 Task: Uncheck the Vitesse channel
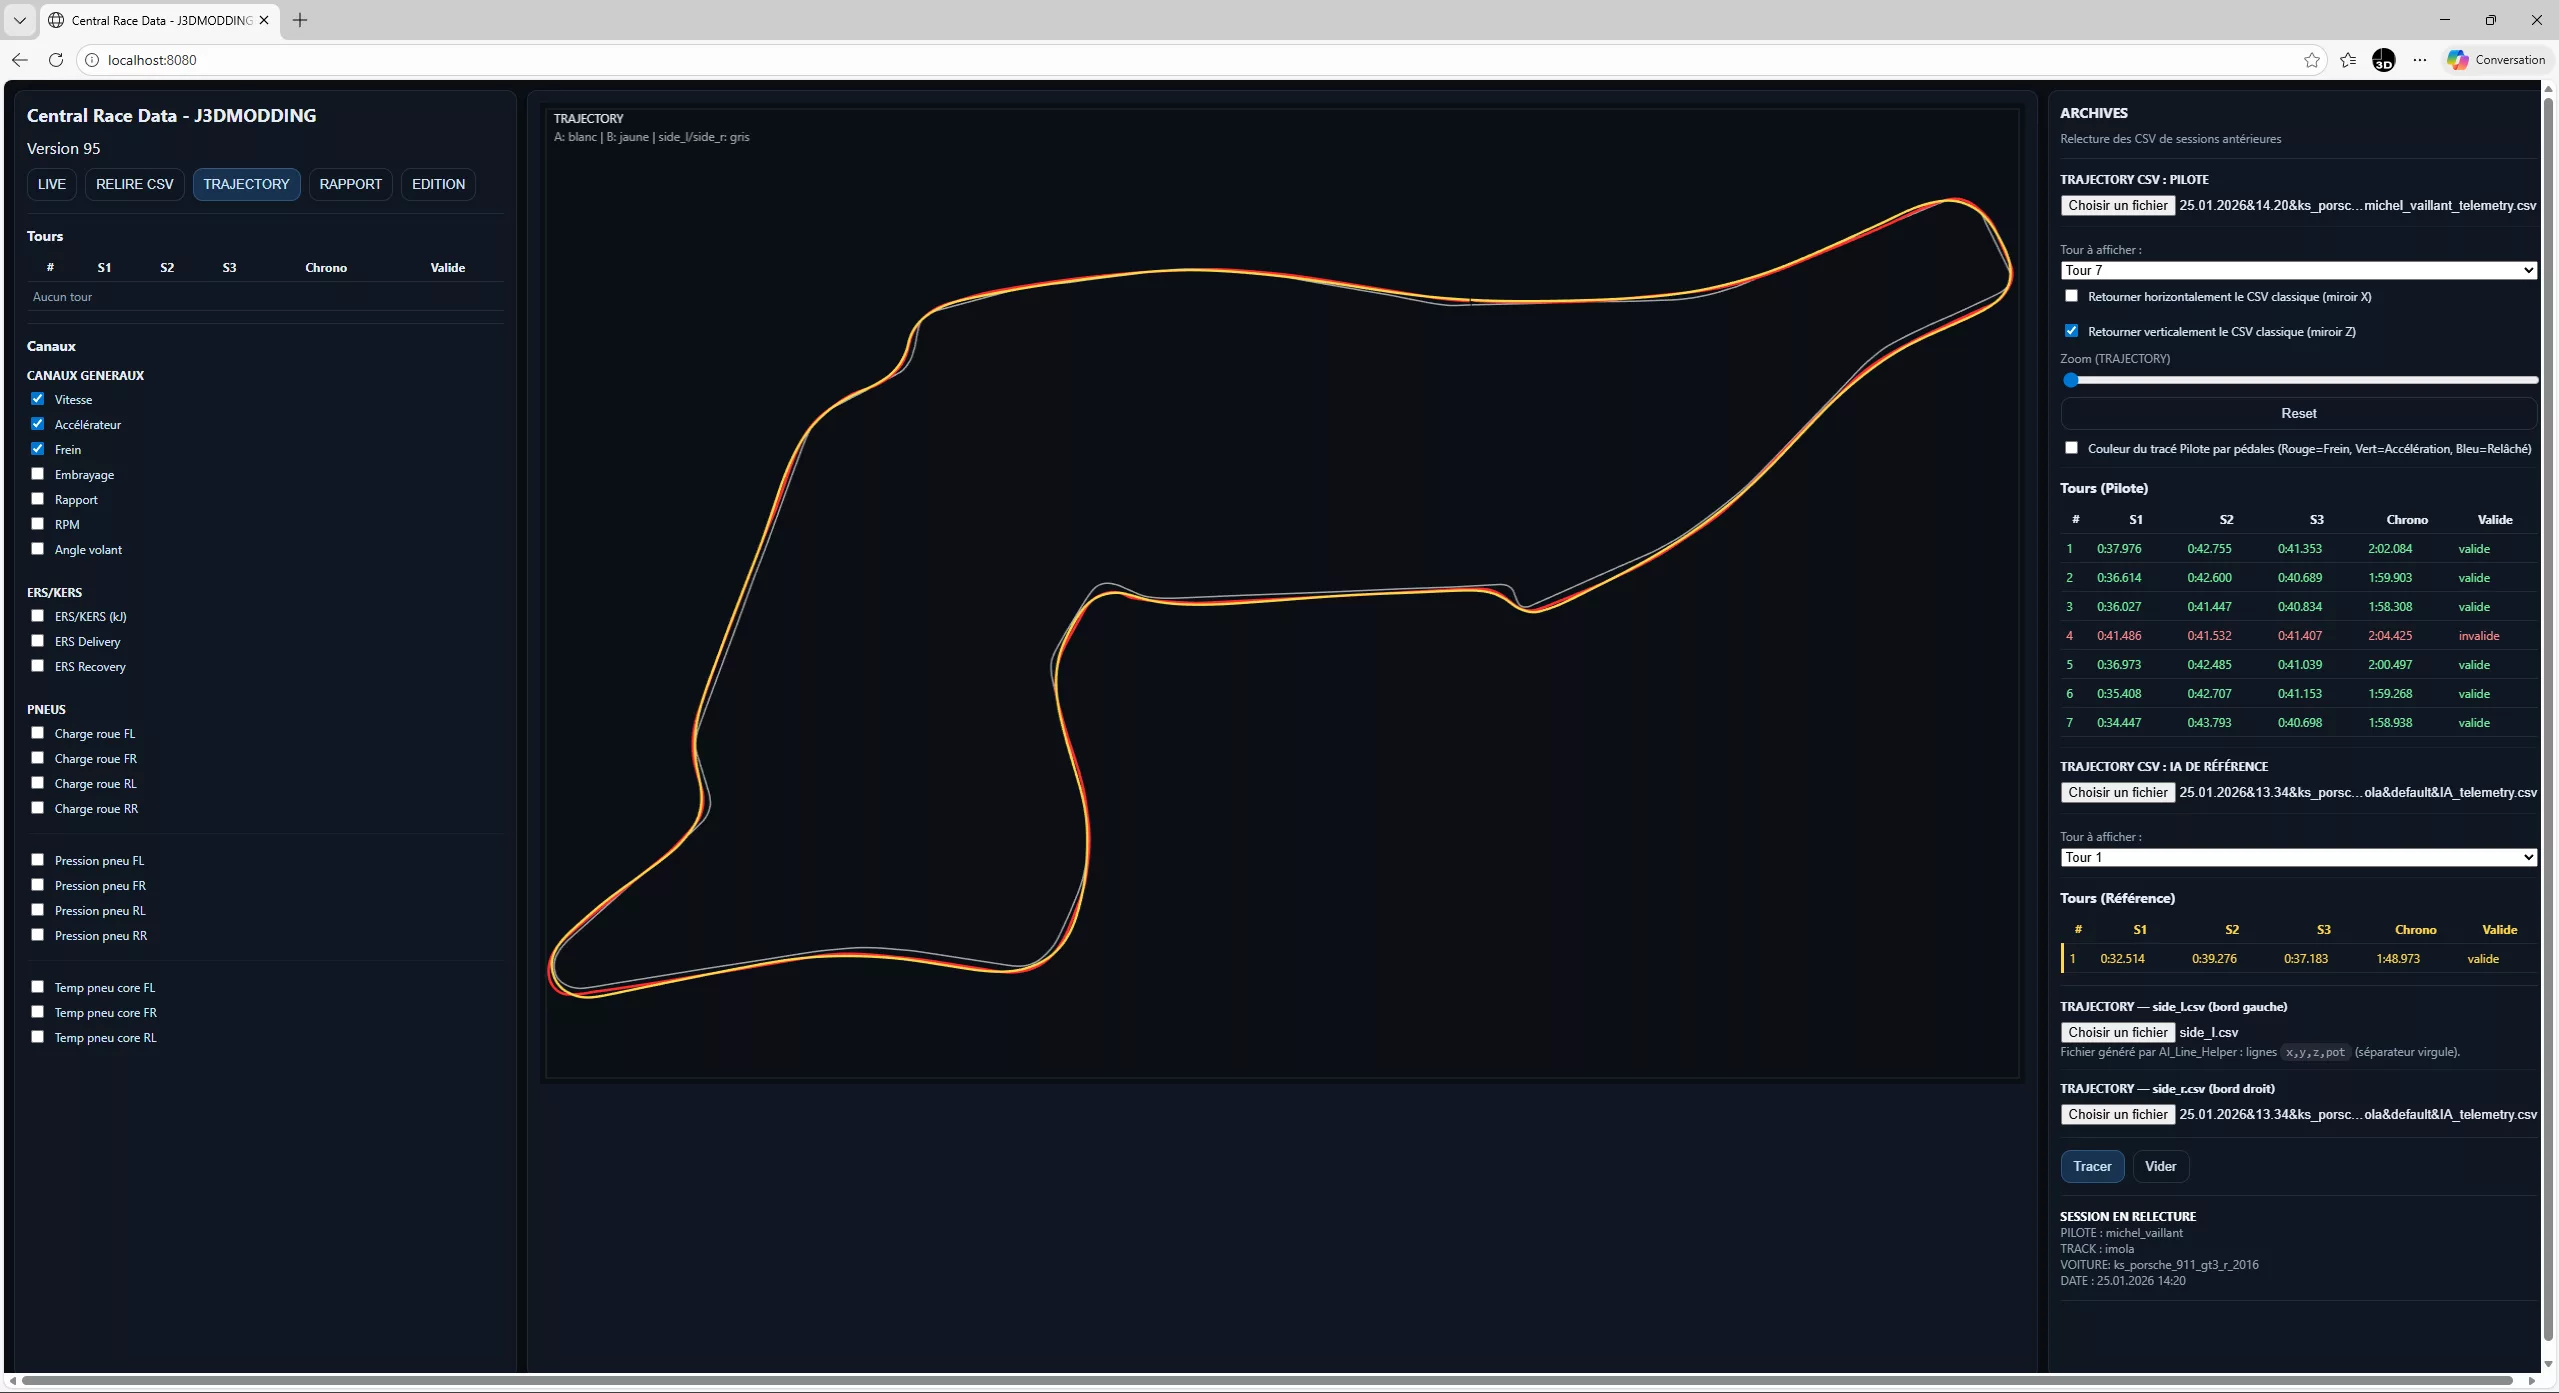coord(38,399)
